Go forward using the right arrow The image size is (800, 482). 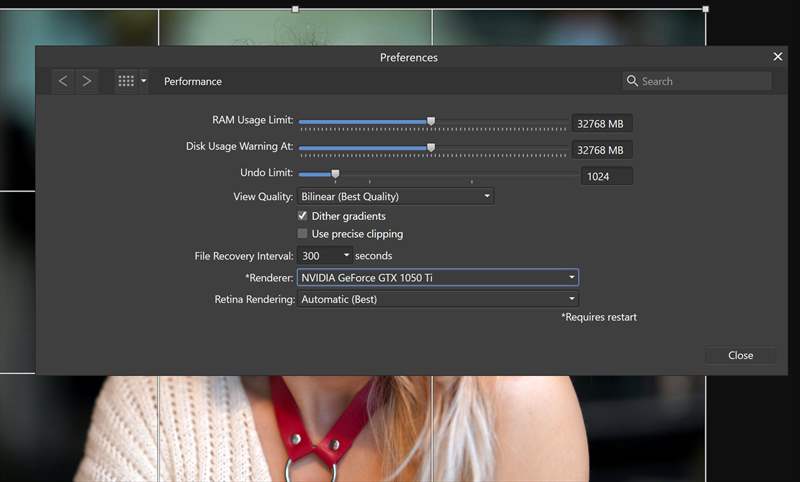click(87, 81)
